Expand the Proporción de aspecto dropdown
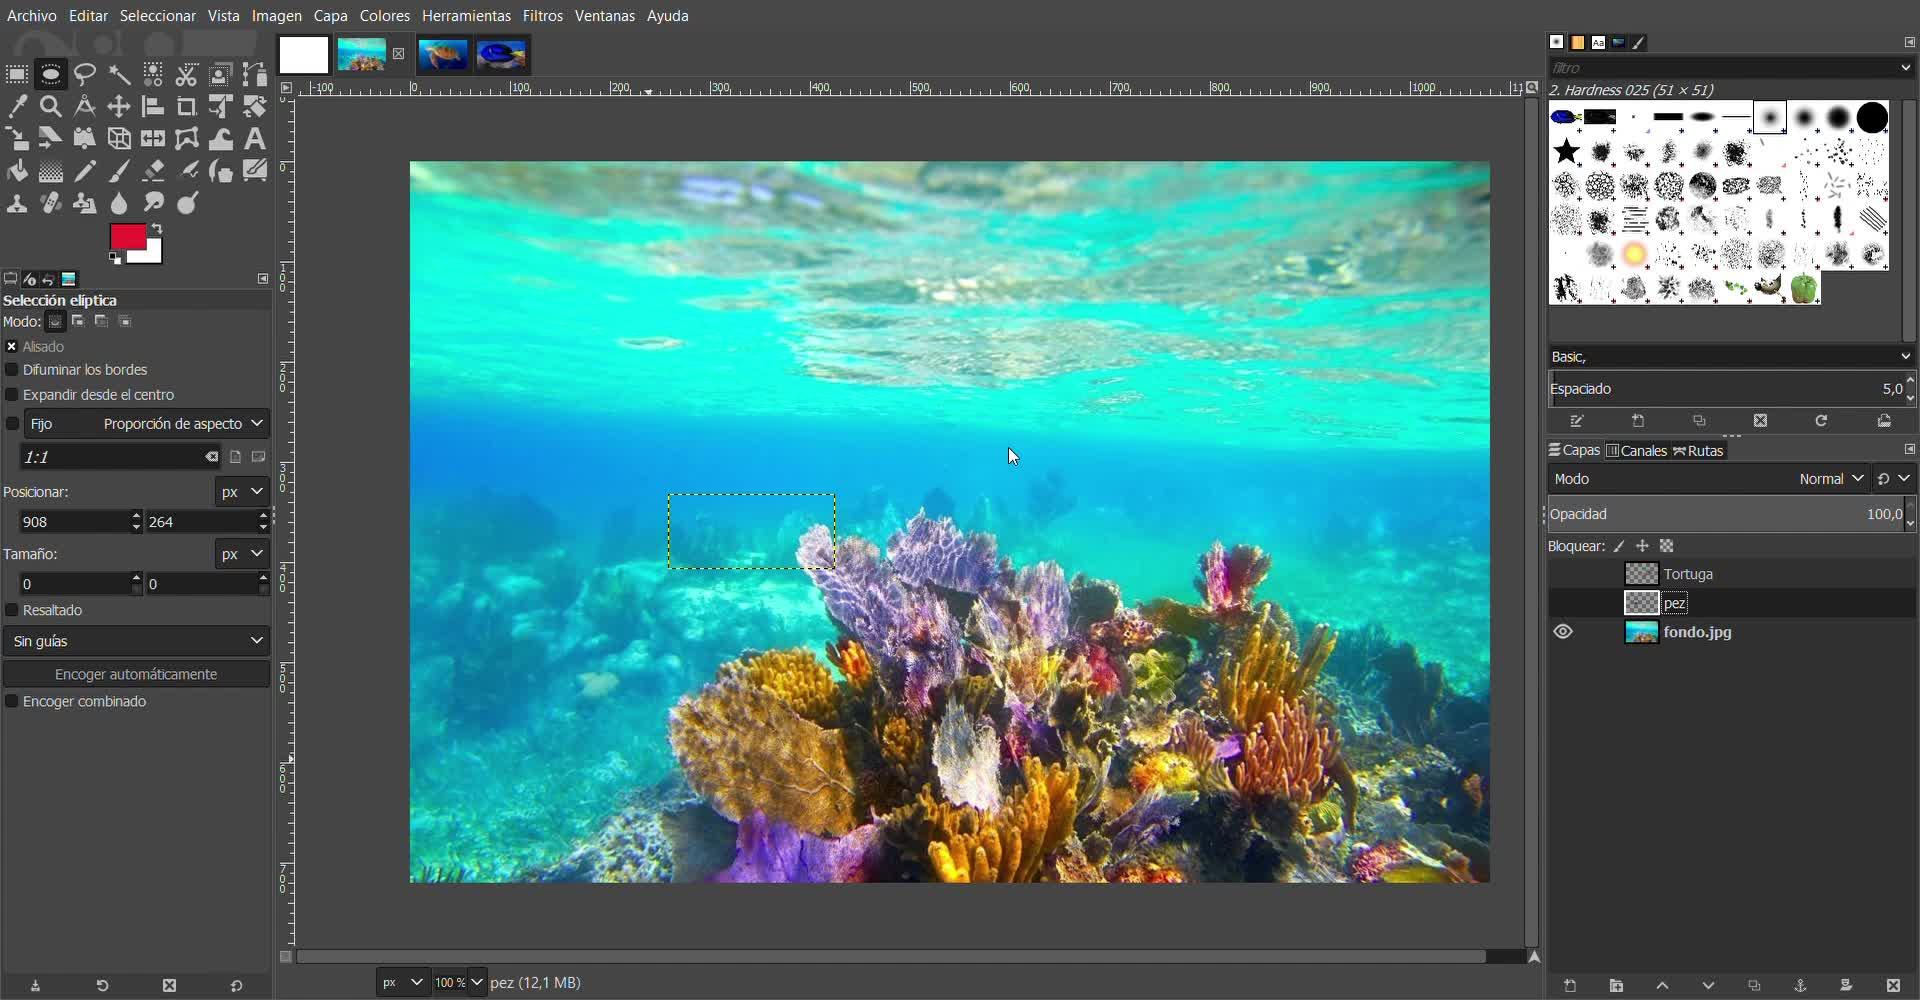 (x=184, y=424)
